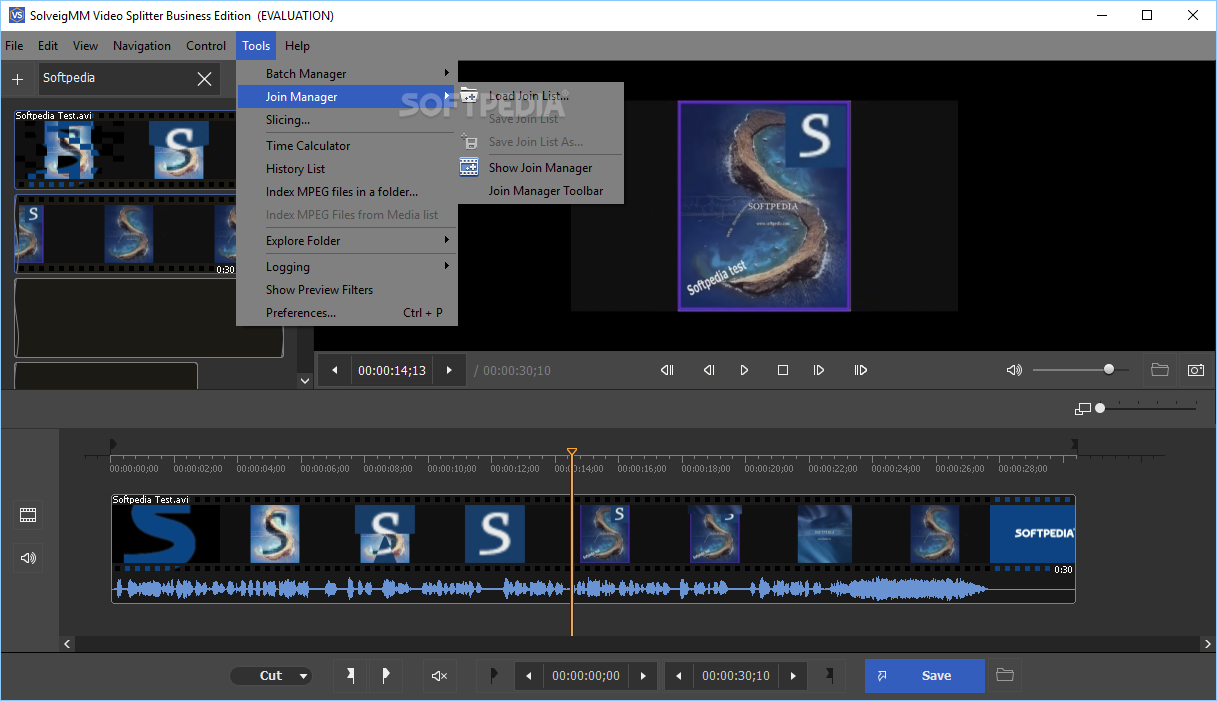Viewport: 1217px width, 701px height.
Task: Step back one frame in preview
Action: tap(708, 370)
